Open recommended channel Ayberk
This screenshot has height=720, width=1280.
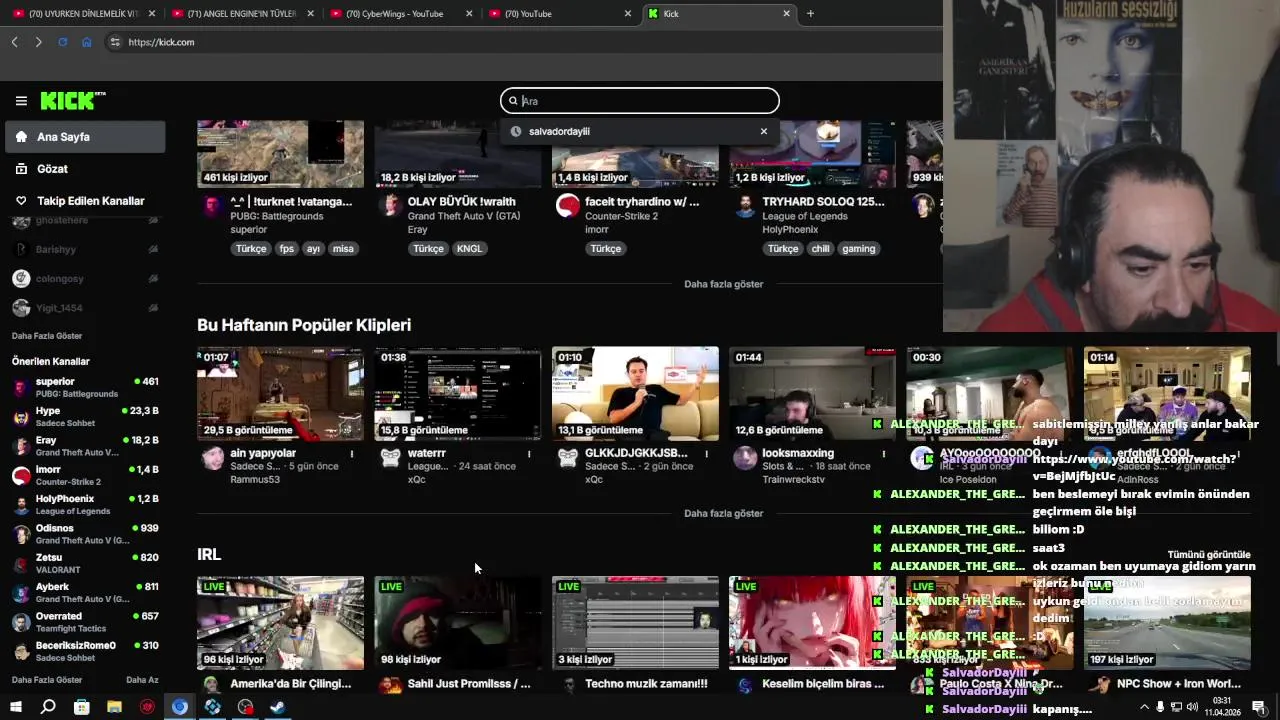click(85, 592)
